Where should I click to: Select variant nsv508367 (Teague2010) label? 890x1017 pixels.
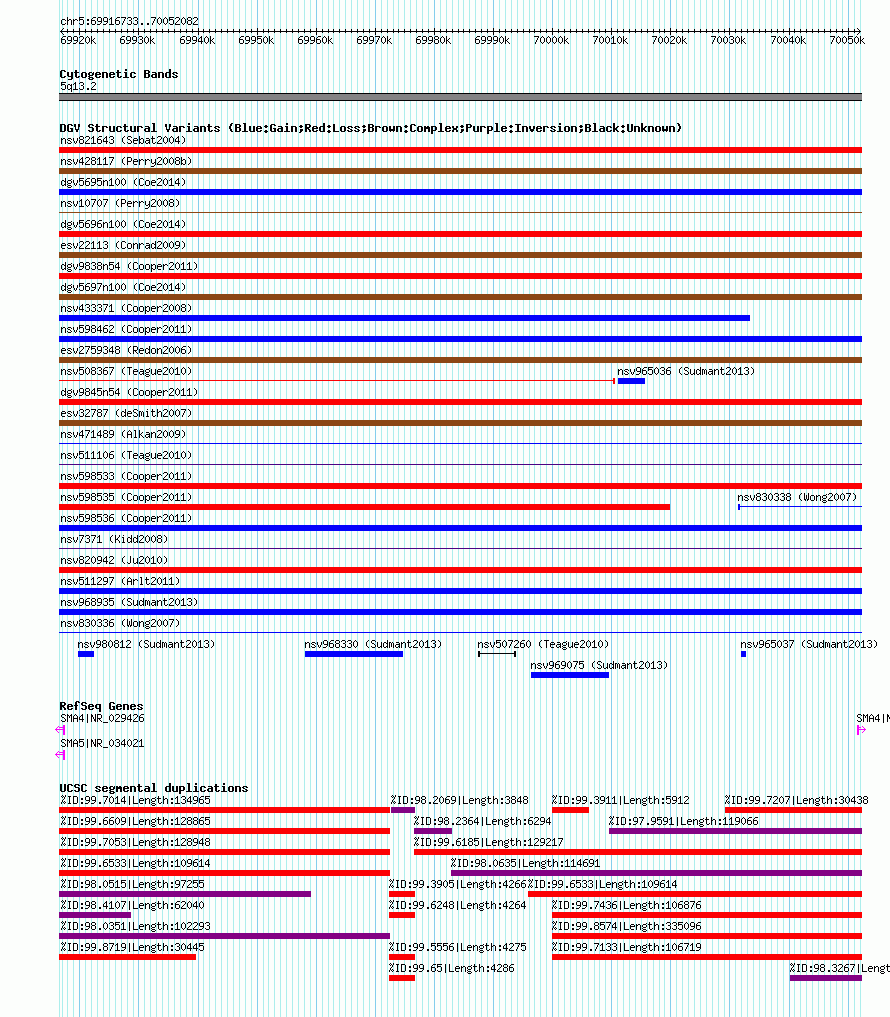coord(126,371)
